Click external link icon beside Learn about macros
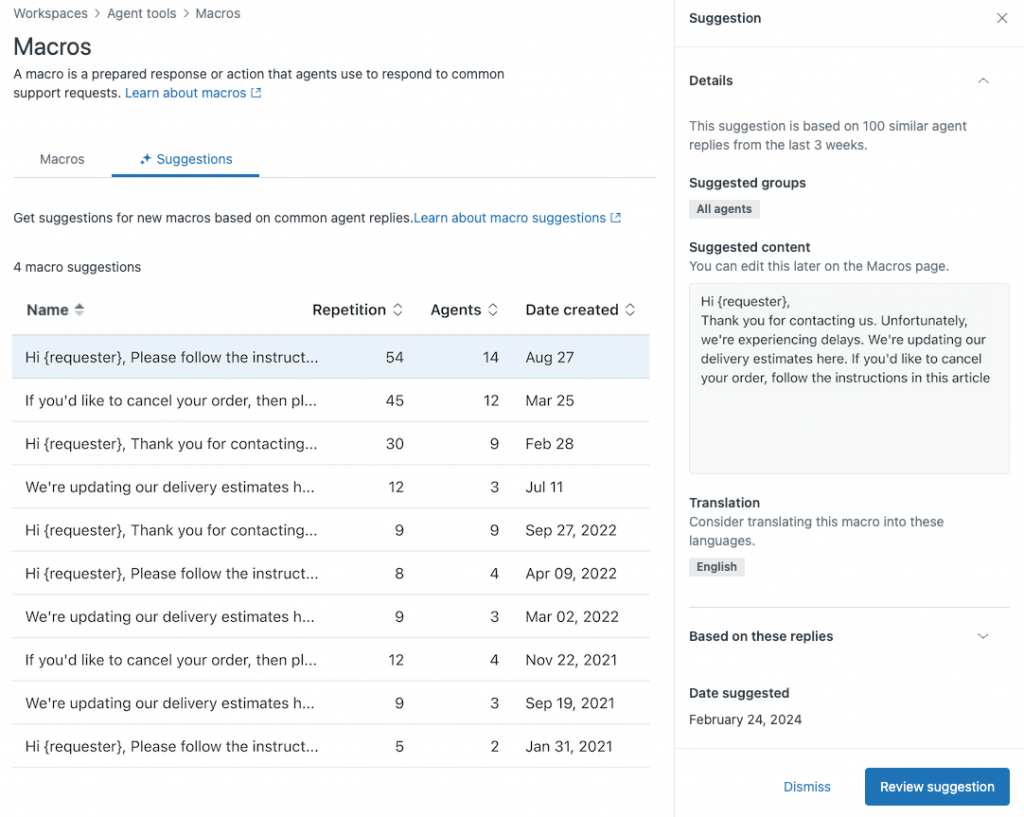Viewport: 1024px width, 817px height. coord(256,93)
